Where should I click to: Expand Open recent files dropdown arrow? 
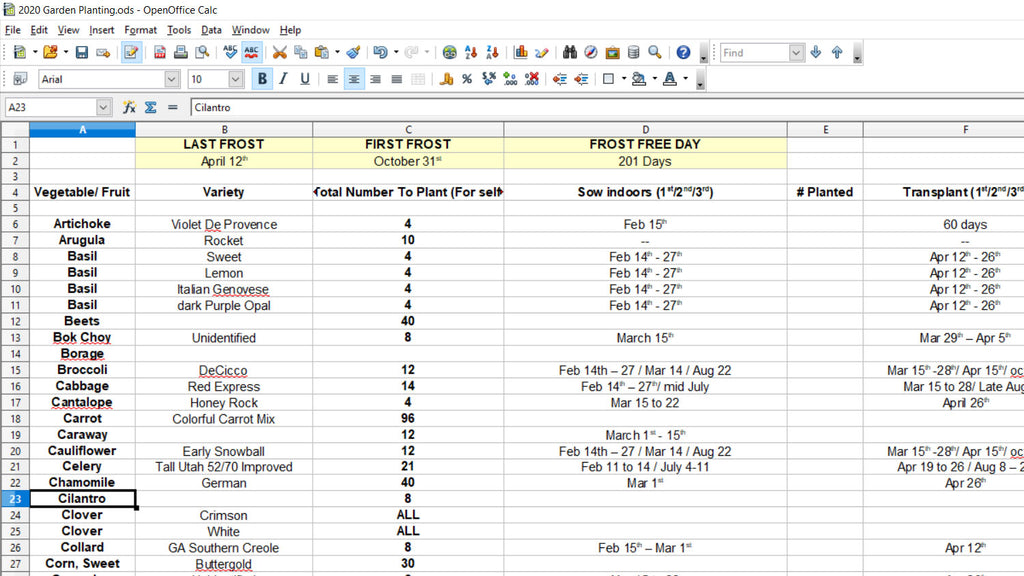point(65,52)
